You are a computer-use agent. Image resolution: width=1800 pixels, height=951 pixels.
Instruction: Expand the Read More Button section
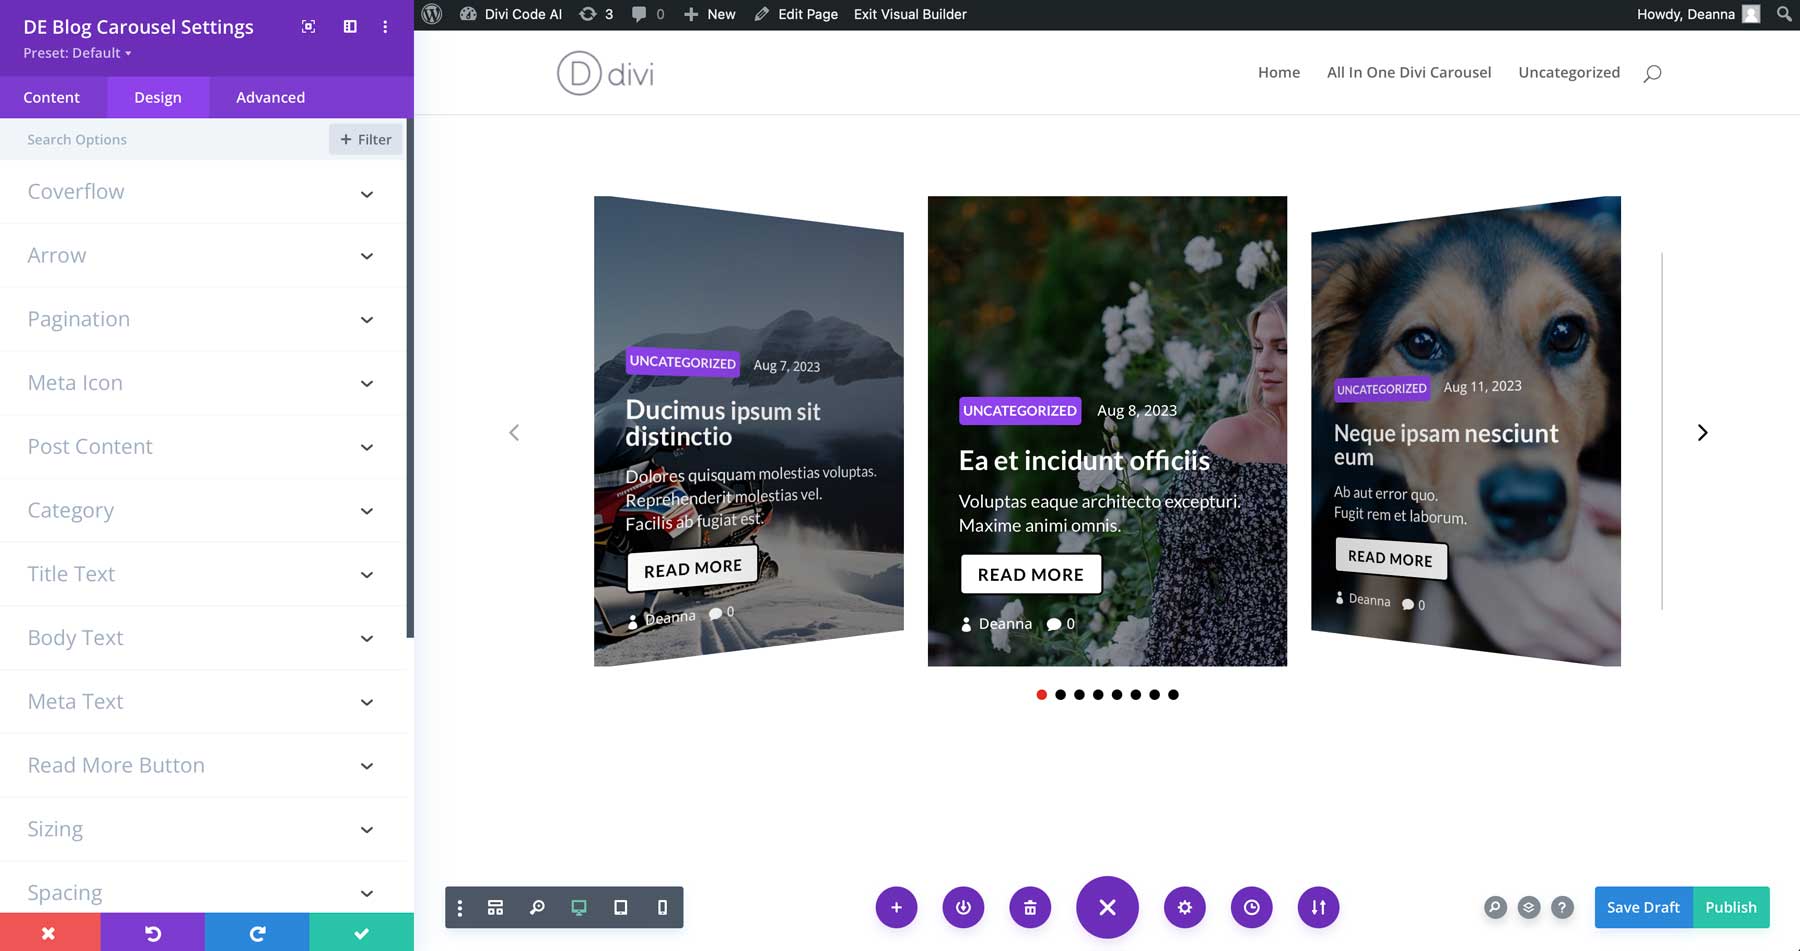click(x=200, y=765)
